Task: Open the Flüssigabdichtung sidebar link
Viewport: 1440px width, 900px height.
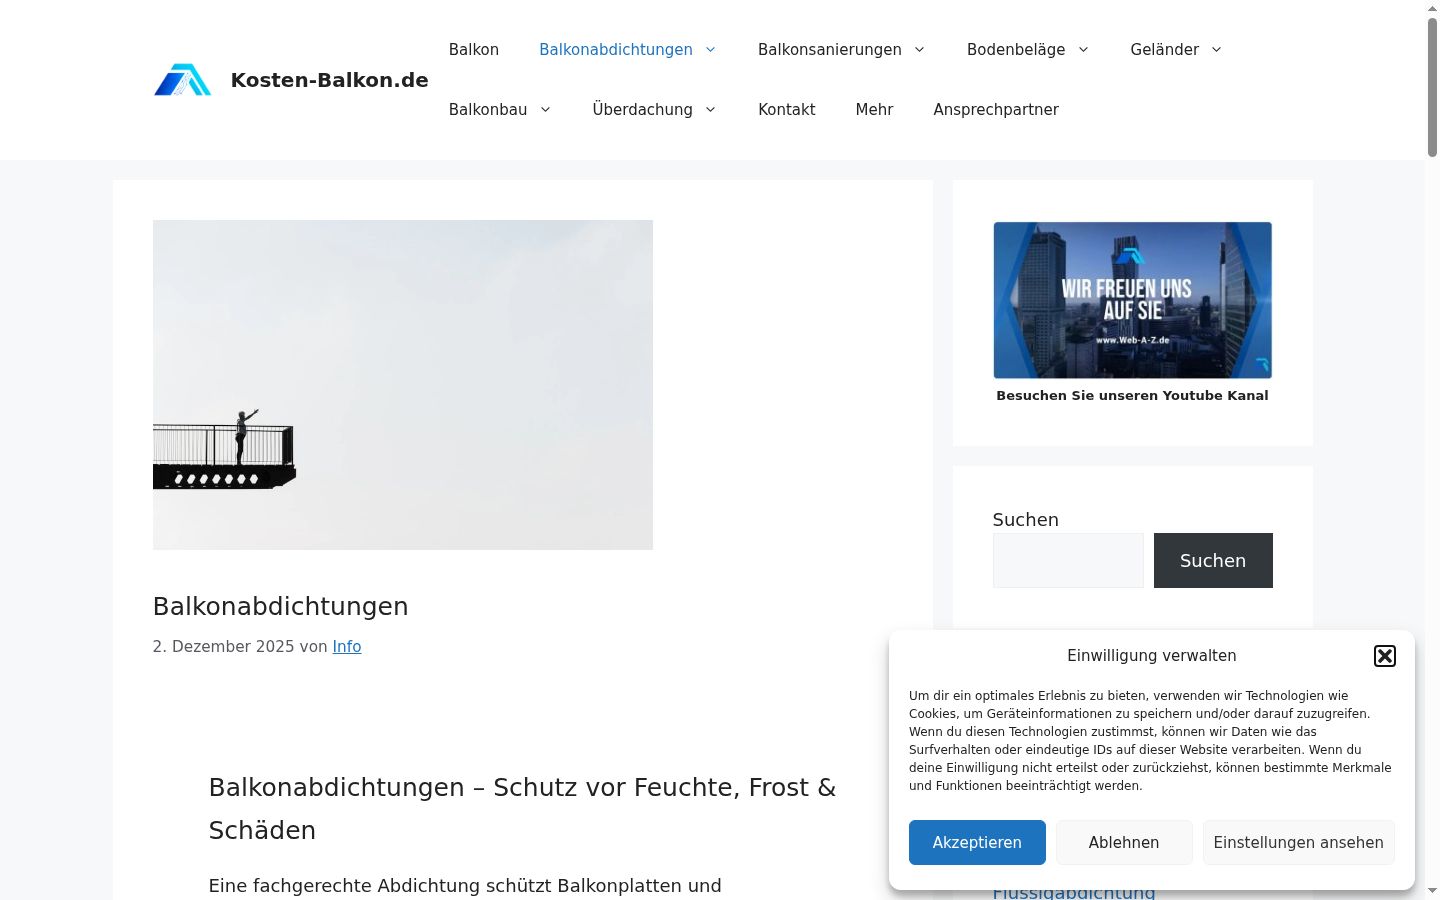Action: (x=1074, y=893)
